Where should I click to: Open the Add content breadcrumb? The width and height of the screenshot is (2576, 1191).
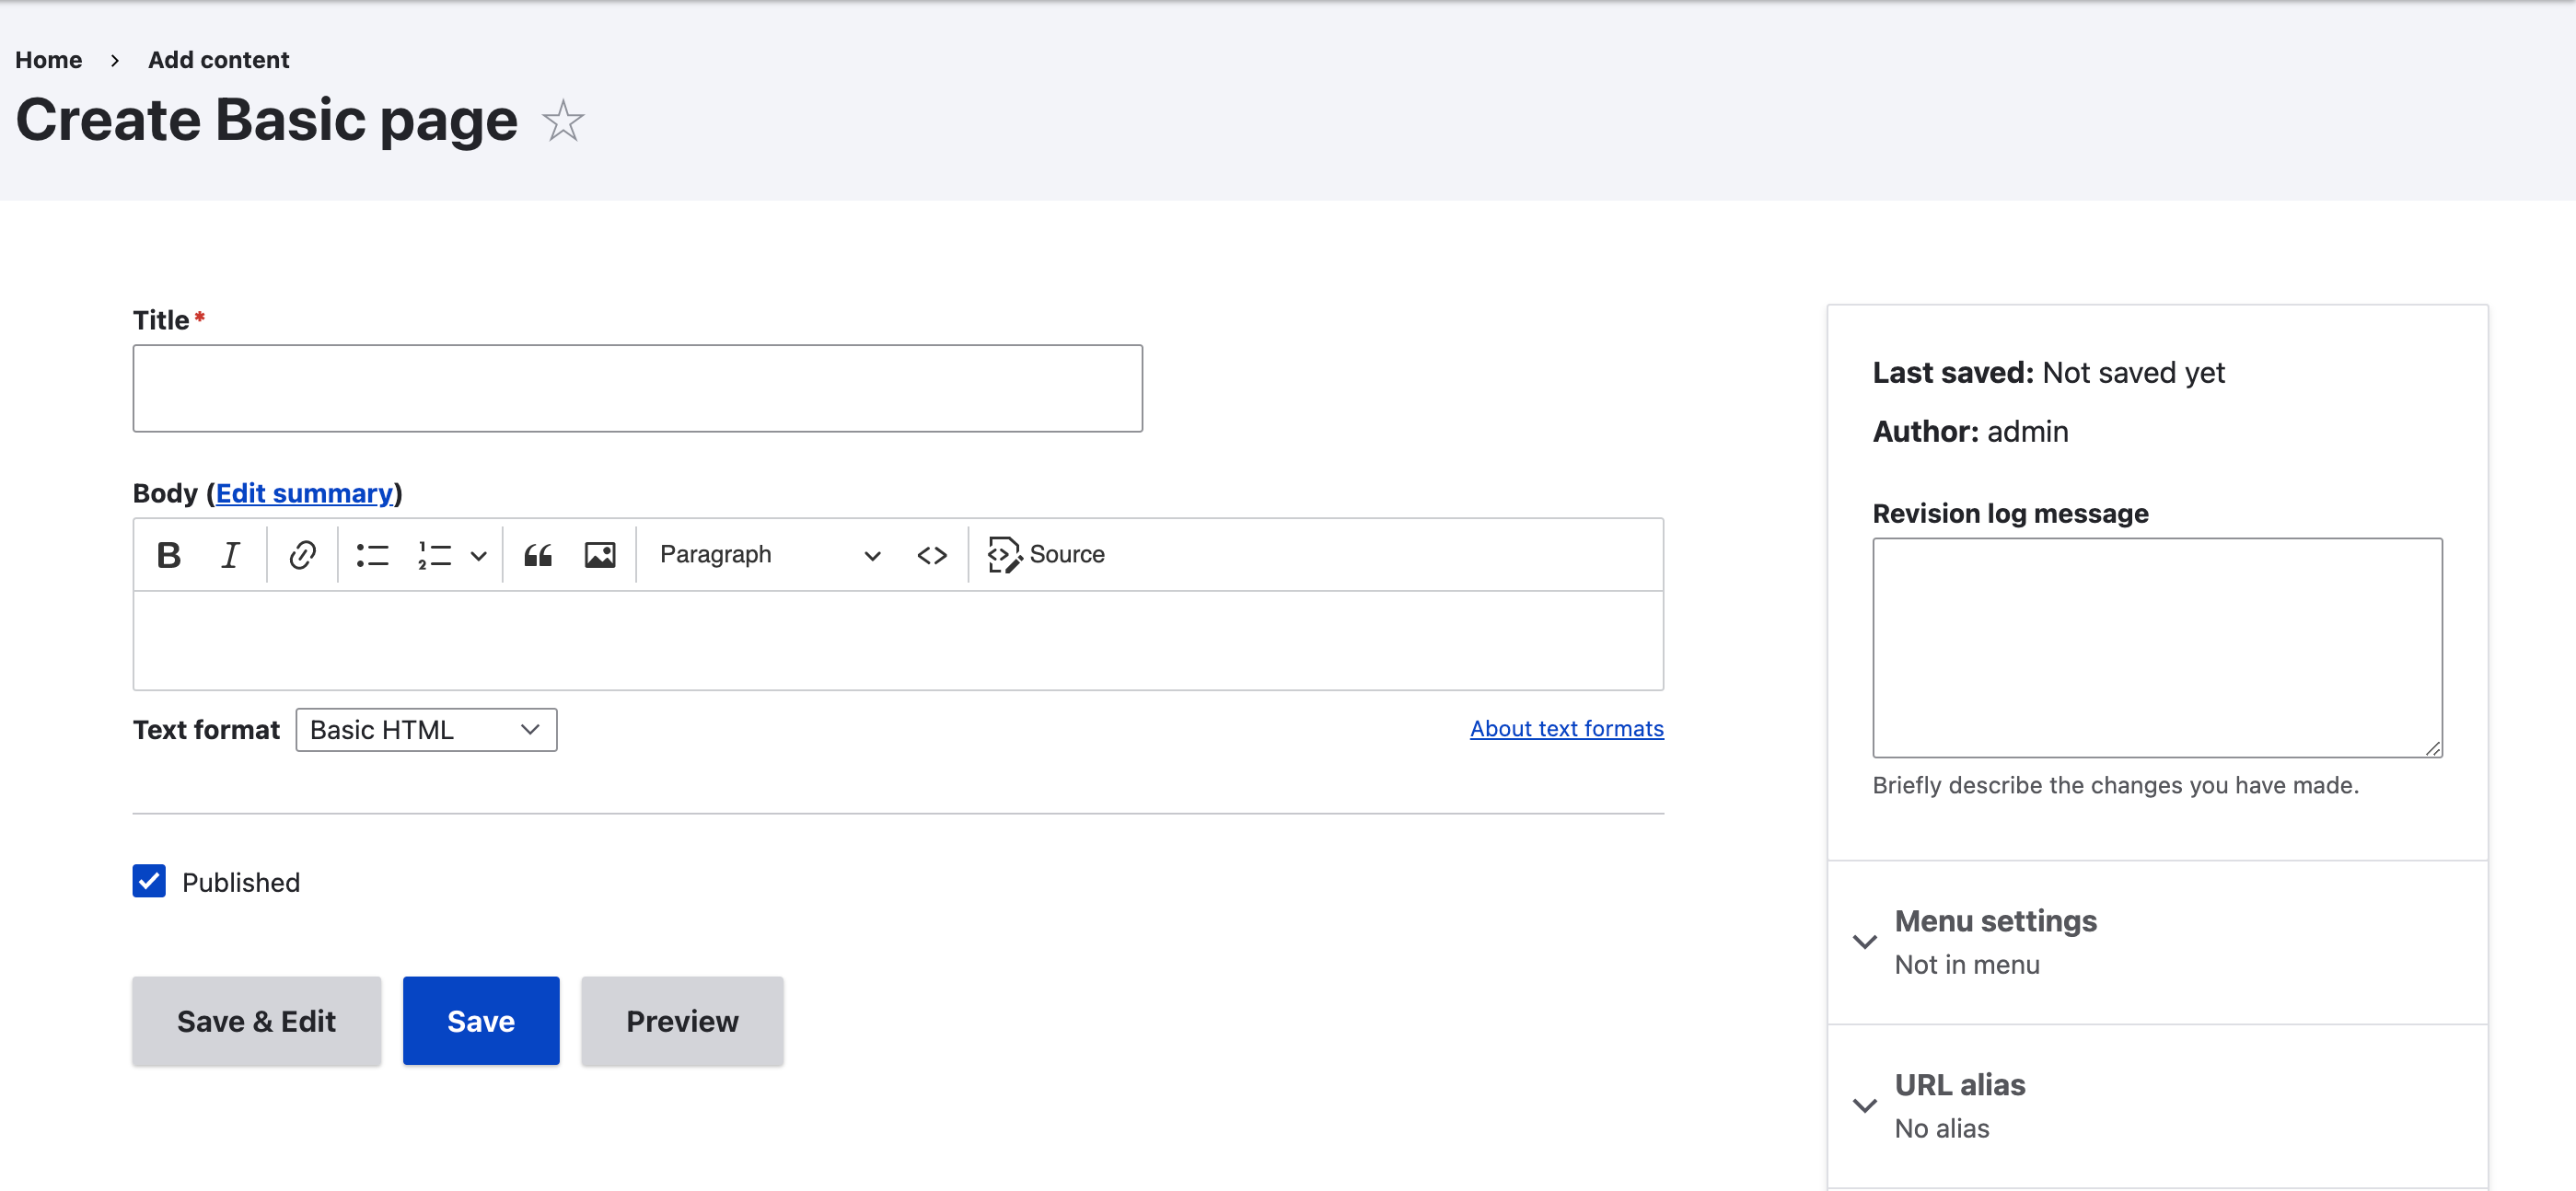[x=218, y=60]
